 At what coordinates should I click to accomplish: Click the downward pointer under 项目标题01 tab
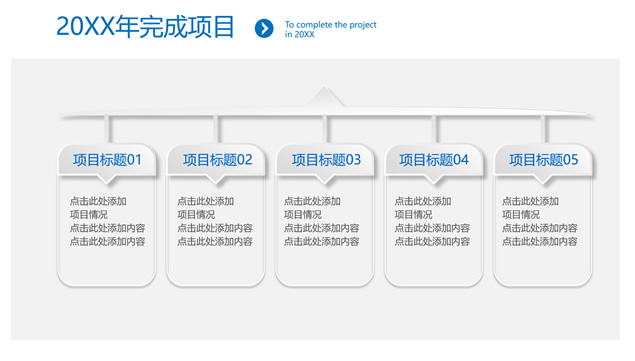click(x=107, y=180)
